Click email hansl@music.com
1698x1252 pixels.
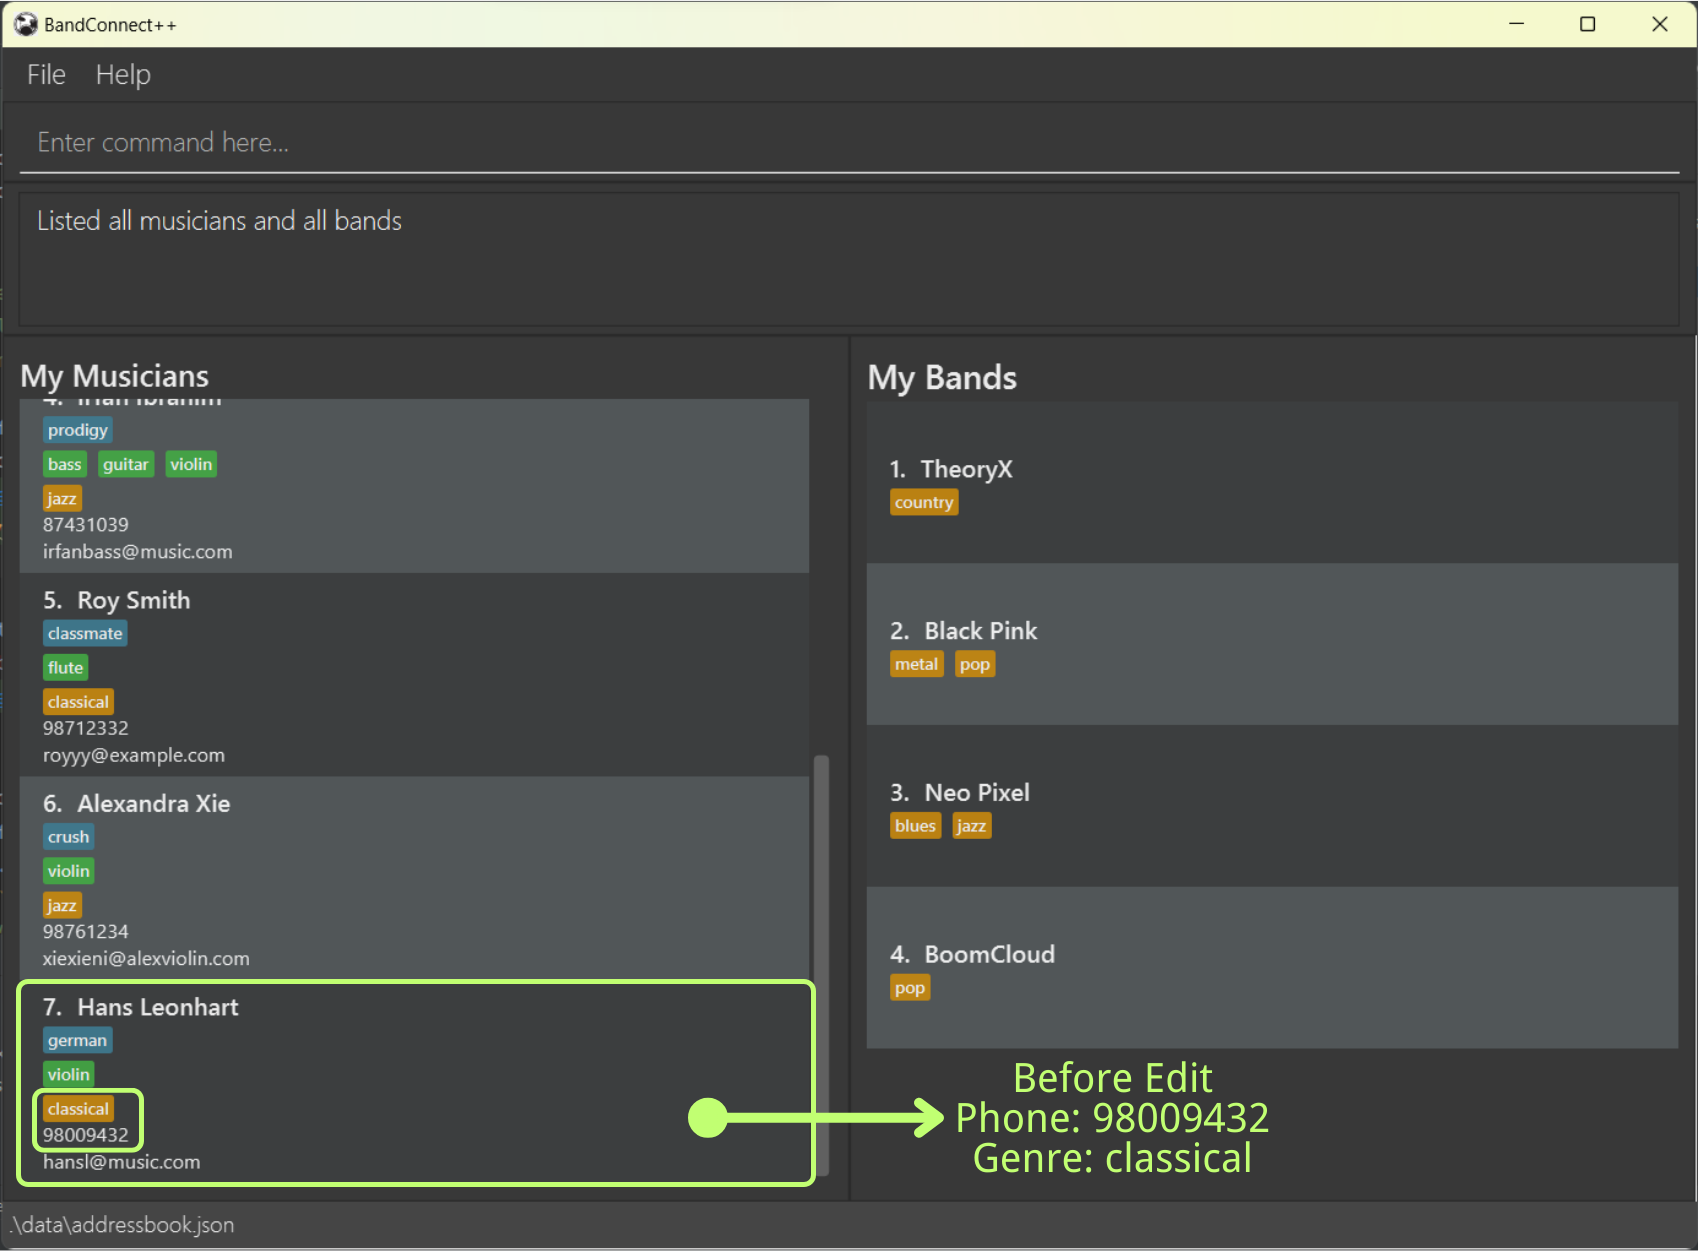click(122, 1162)
